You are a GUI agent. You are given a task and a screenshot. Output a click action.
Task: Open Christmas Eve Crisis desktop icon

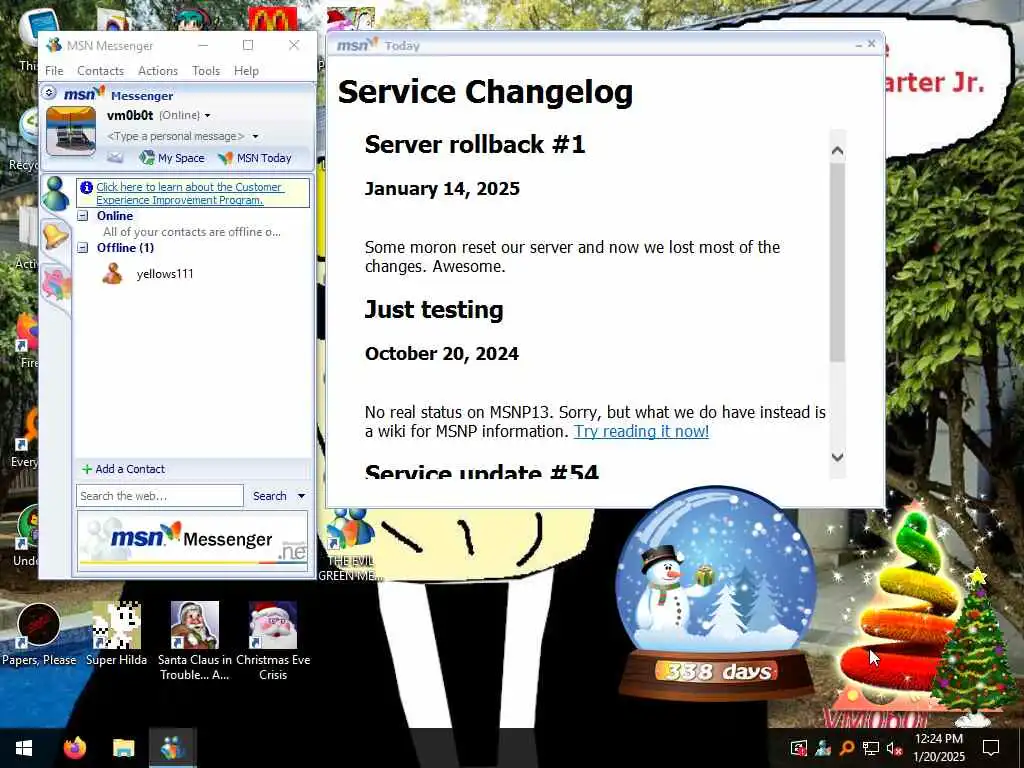pyautogui.click(x=273, y=641)
